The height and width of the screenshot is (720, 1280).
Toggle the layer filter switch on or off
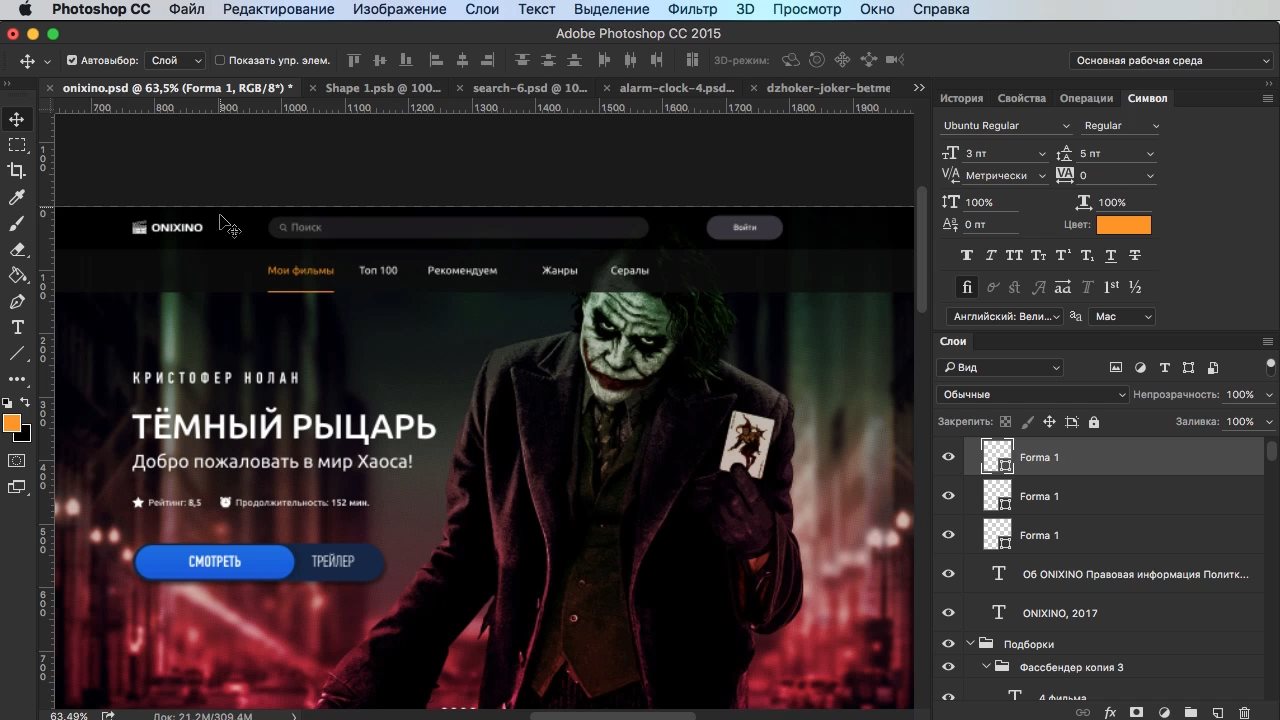pos(1270,366)
